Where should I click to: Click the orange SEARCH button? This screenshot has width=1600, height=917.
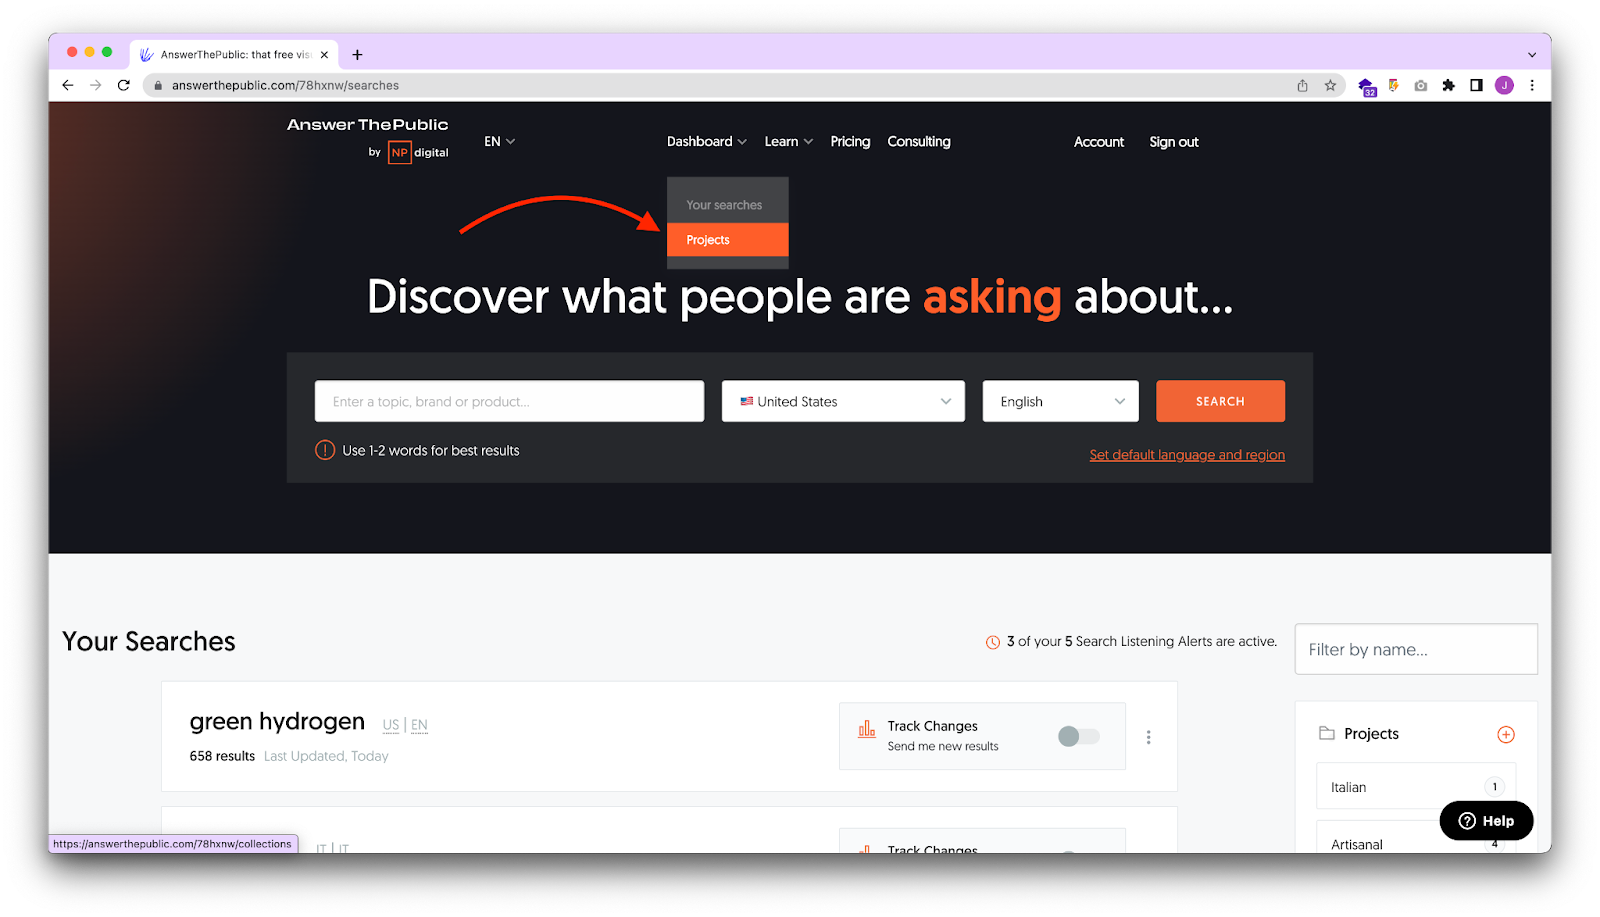click(x=1220, y=401)
